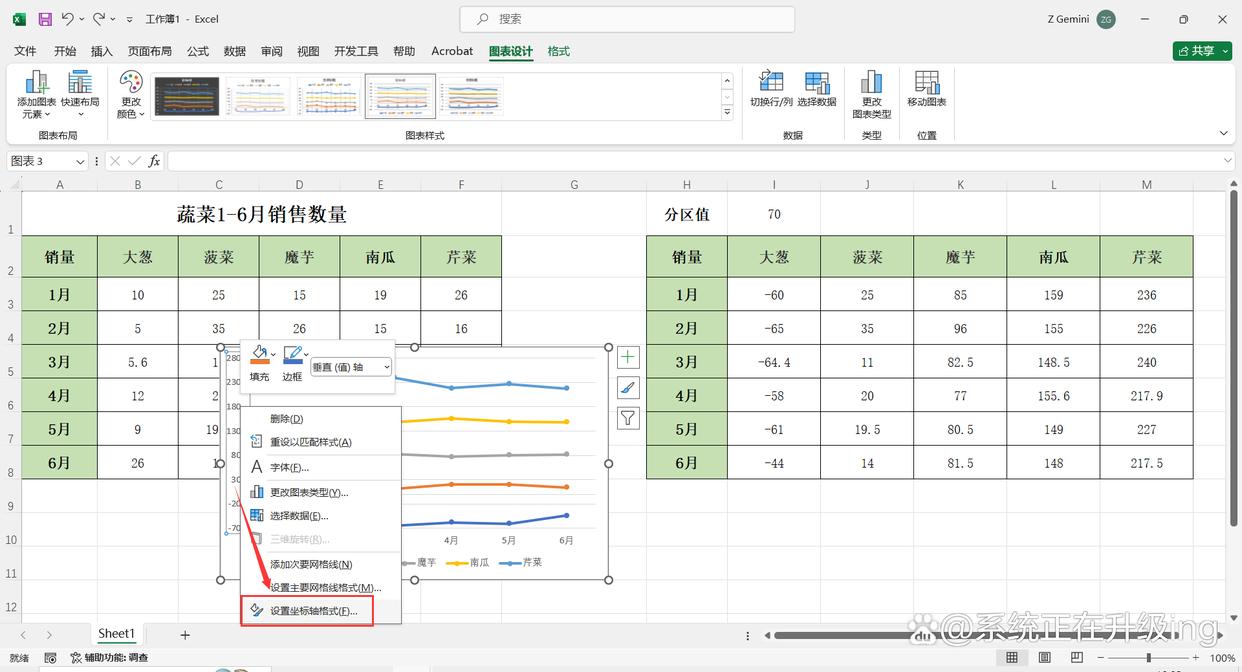
Task: Click the 切换行/列 icon
Action: pos(771,89)
